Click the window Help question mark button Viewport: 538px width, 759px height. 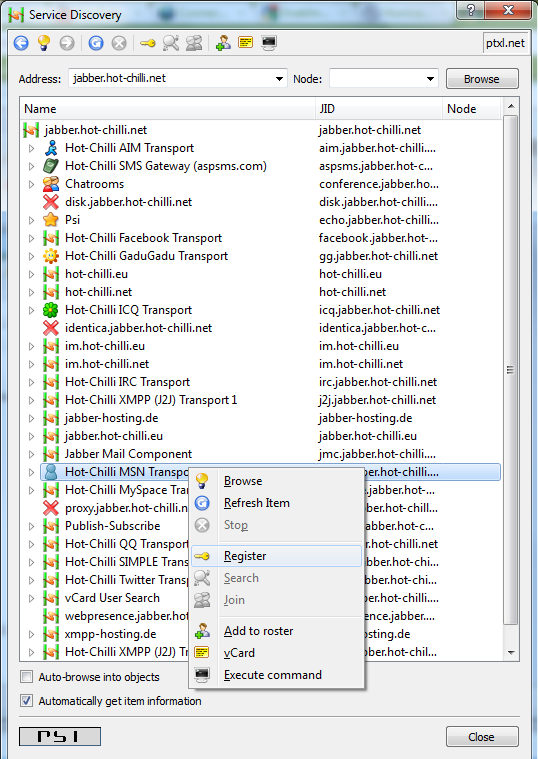(x=470, y=9)
